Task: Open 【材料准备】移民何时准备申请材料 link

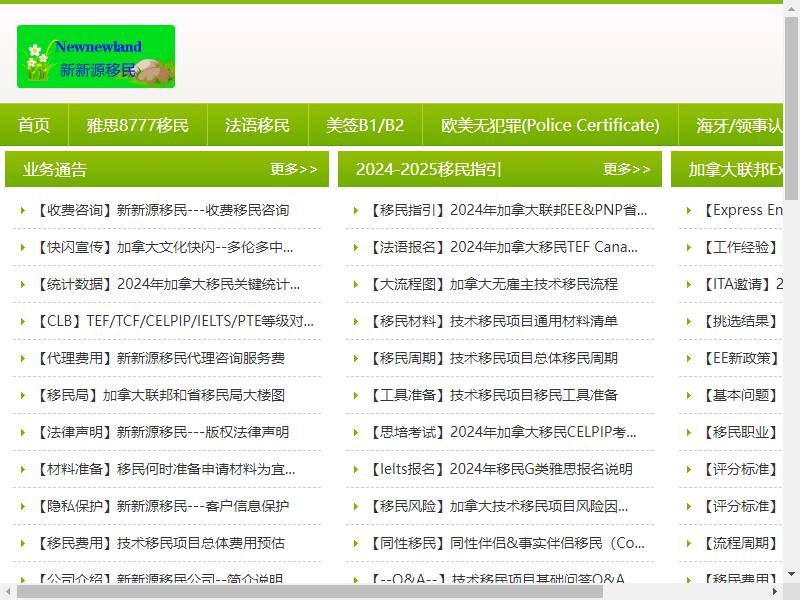Action: click(x=166, y=469)
